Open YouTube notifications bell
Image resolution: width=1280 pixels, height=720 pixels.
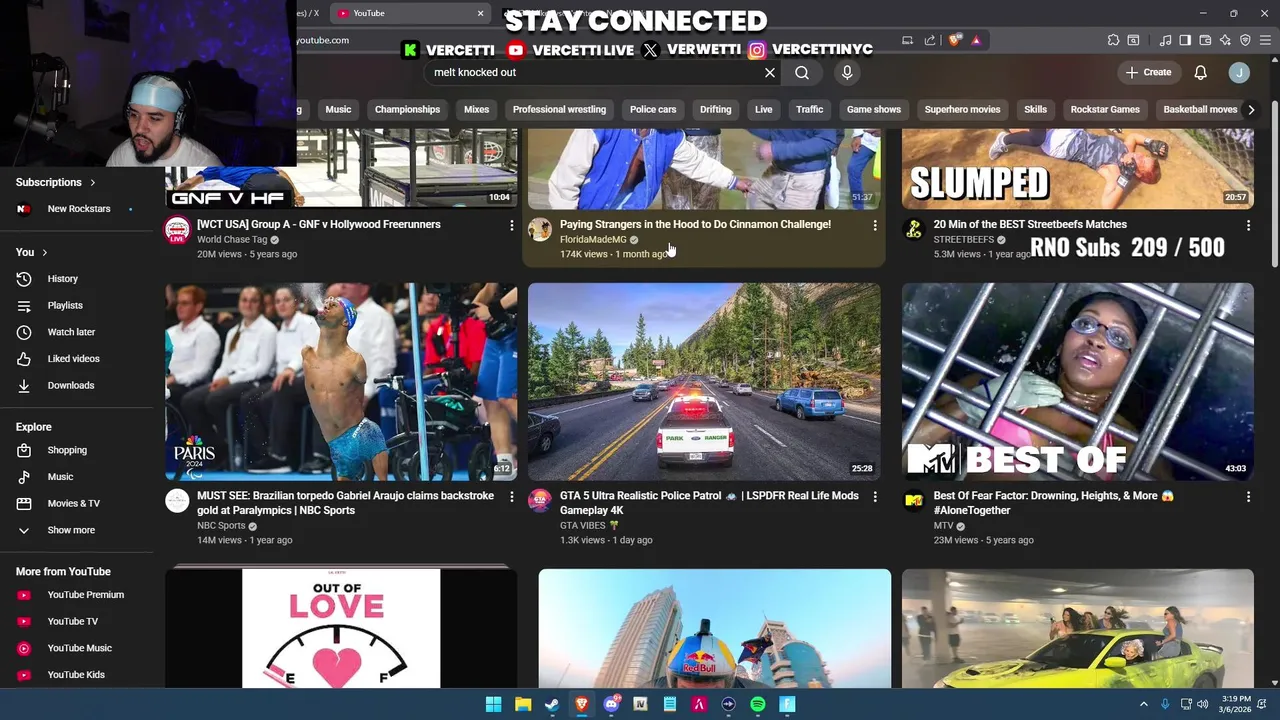1201,72
